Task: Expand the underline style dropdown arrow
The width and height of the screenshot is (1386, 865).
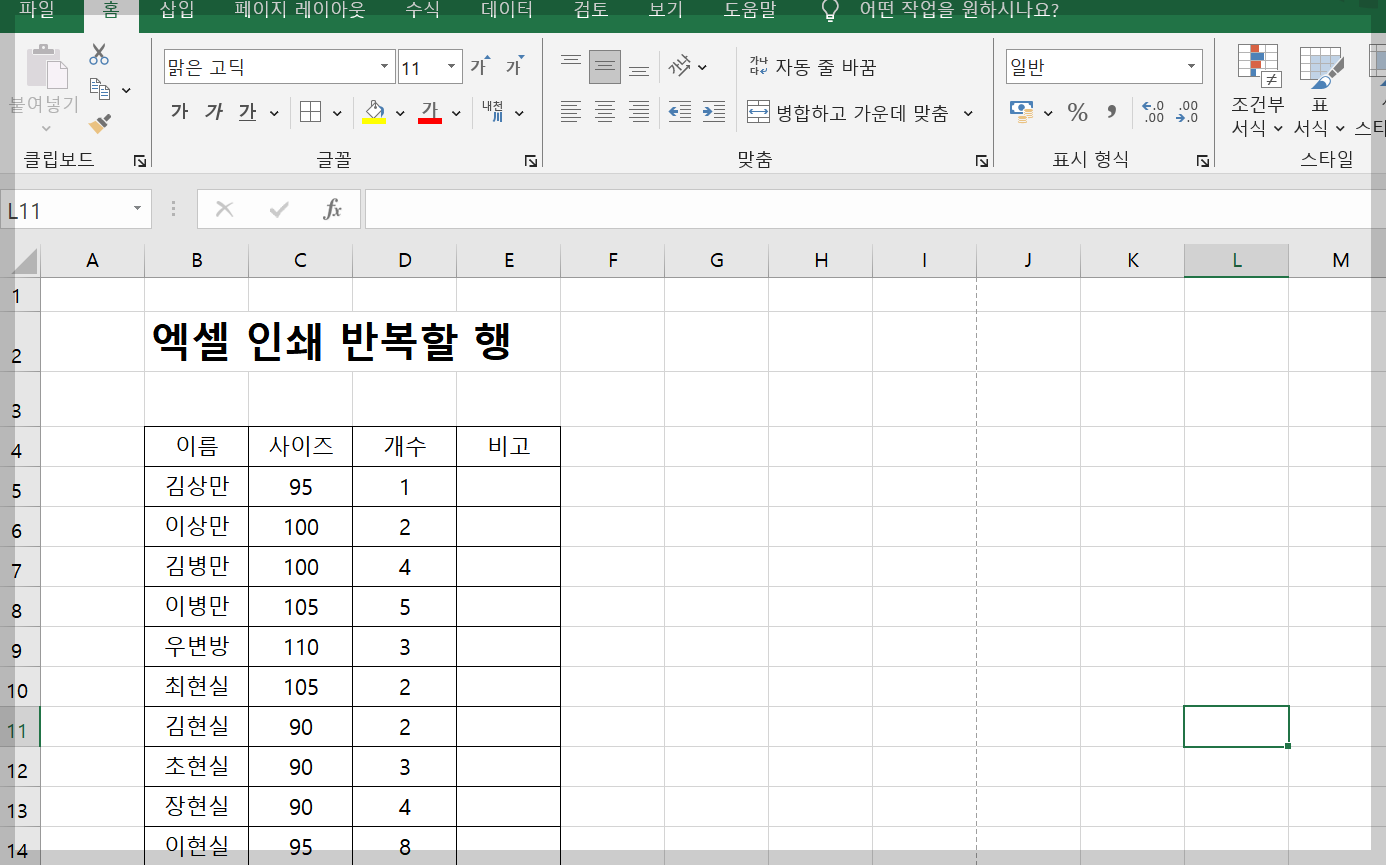Action: pyautogui.click(x=274, y=113)
